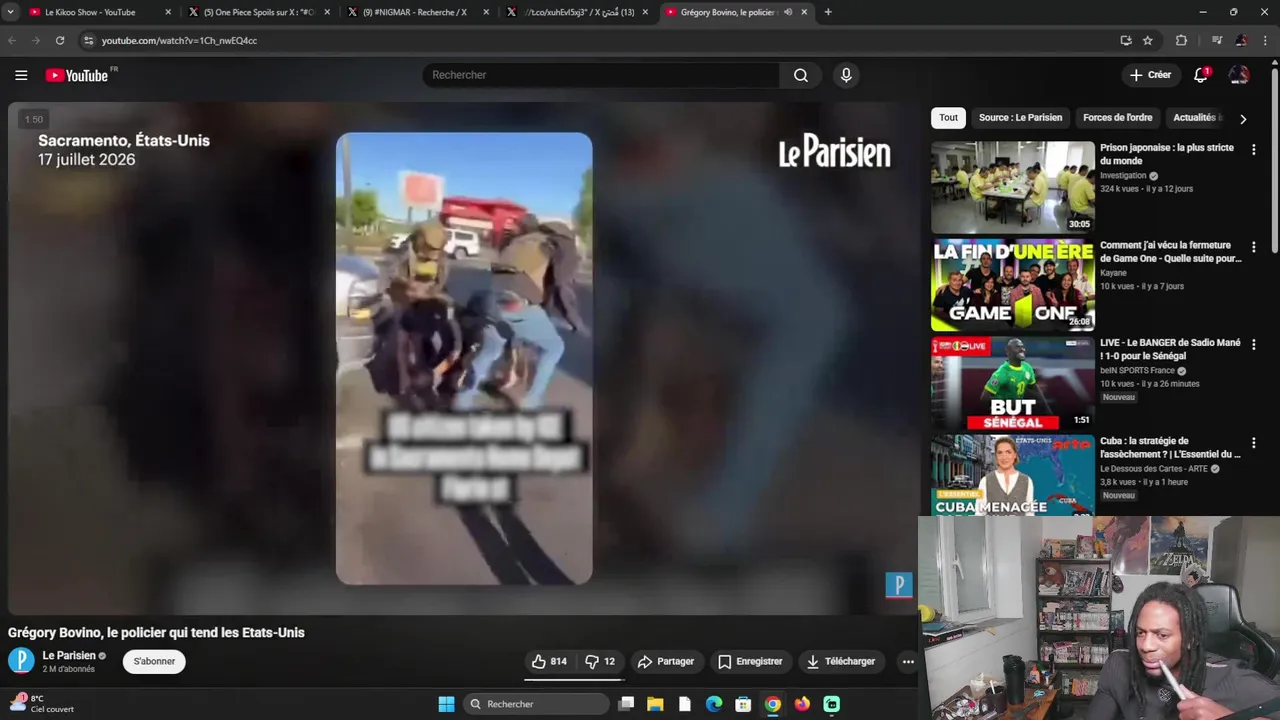Mute the Grégory Bovino tab audio

tap(788, 12)
